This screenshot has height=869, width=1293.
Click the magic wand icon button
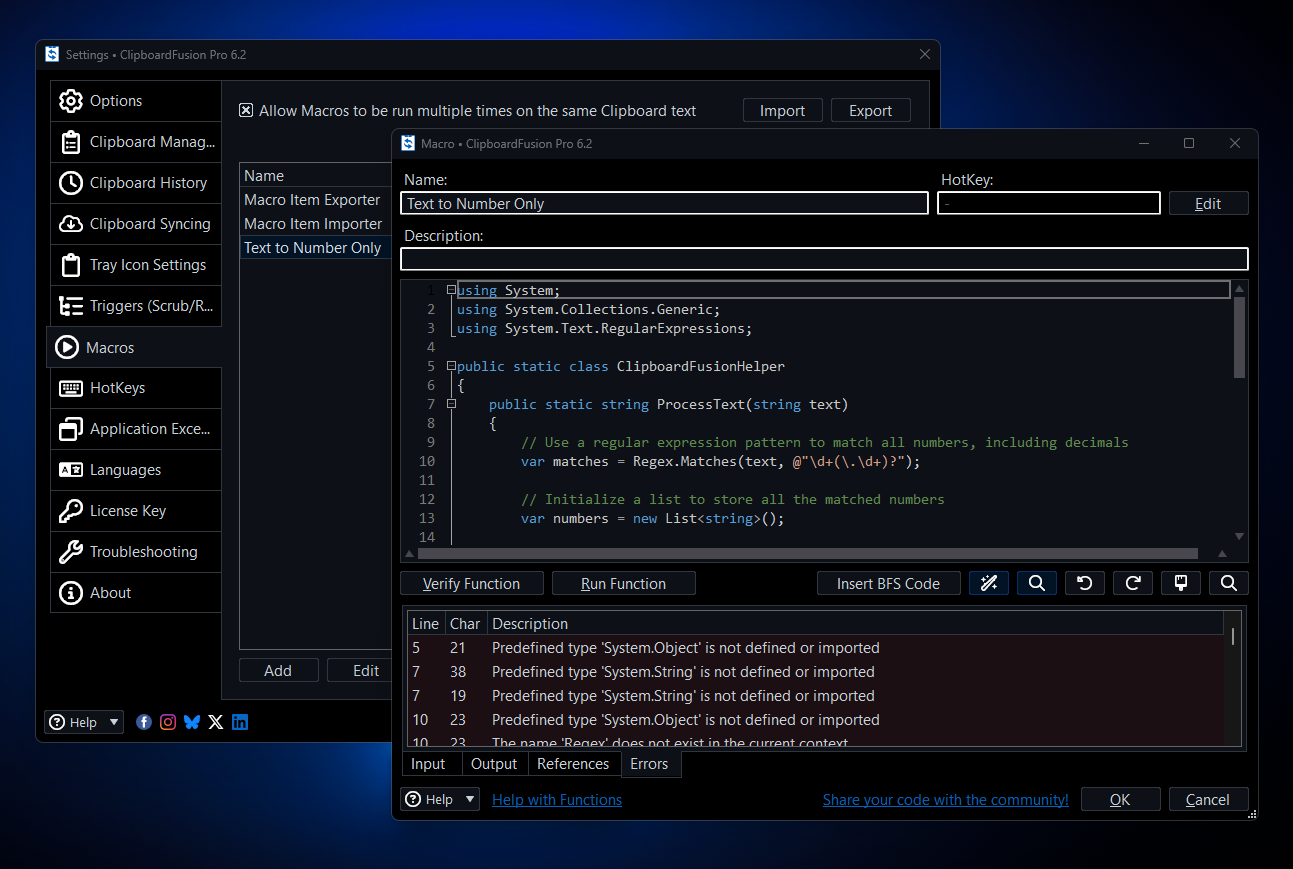[x=988, y=583]
